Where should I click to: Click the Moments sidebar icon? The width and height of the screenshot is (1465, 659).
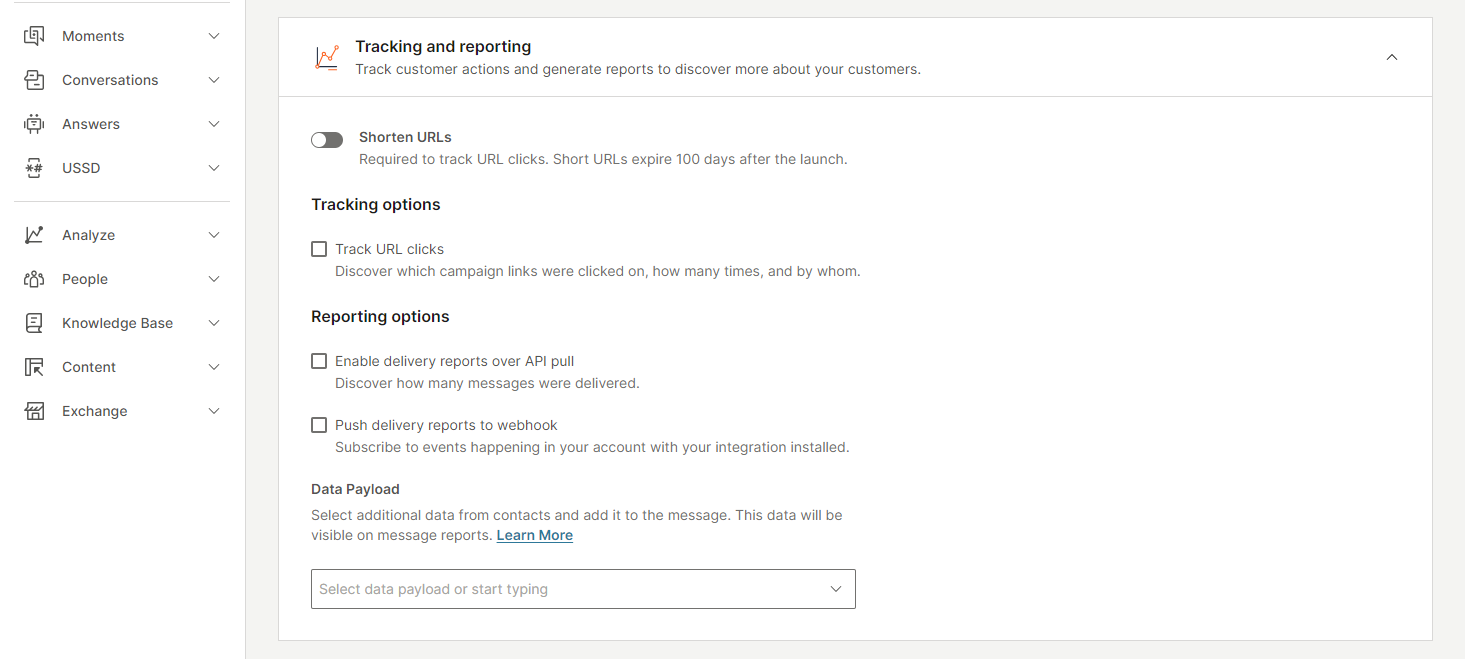pyautogui.click(x=34, y=36)
